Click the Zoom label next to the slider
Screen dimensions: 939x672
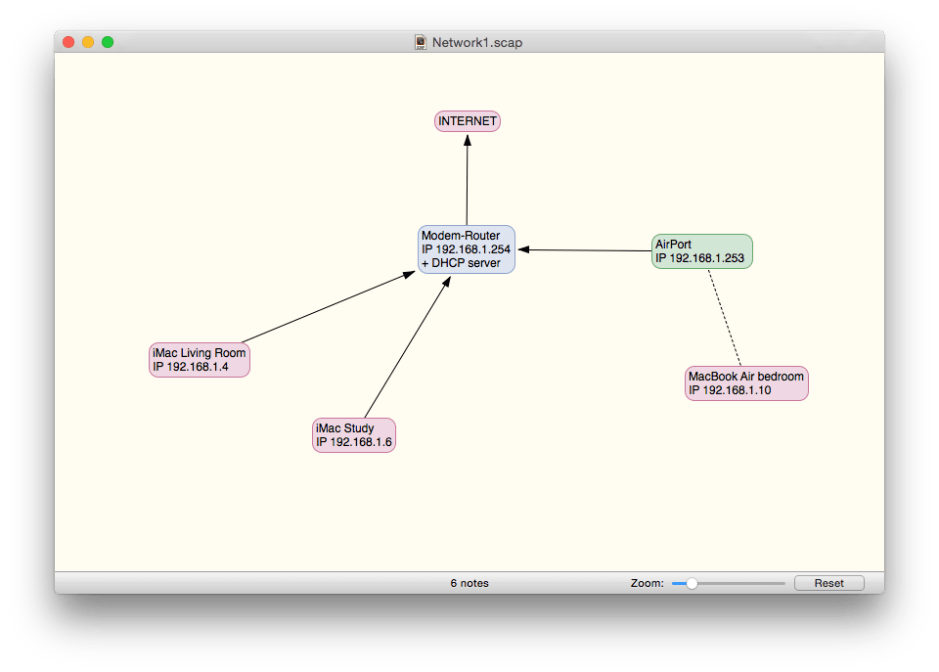[x=646, y=583]
